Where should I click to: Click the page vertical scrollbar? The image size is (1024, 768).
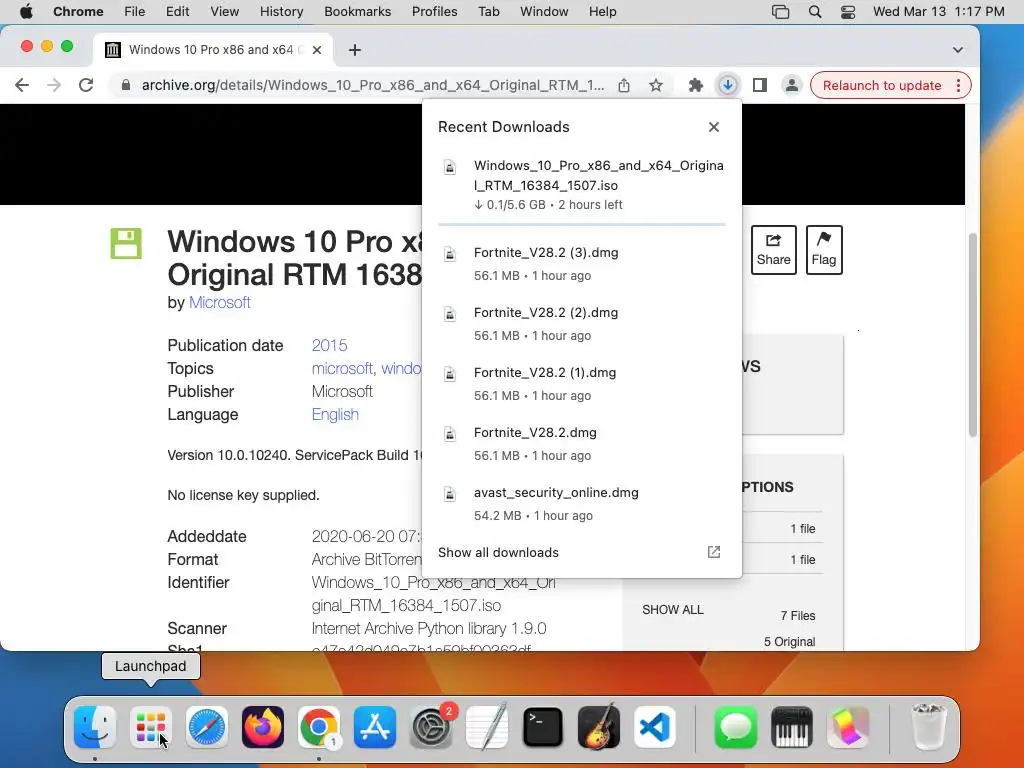(x=972, y=334)
